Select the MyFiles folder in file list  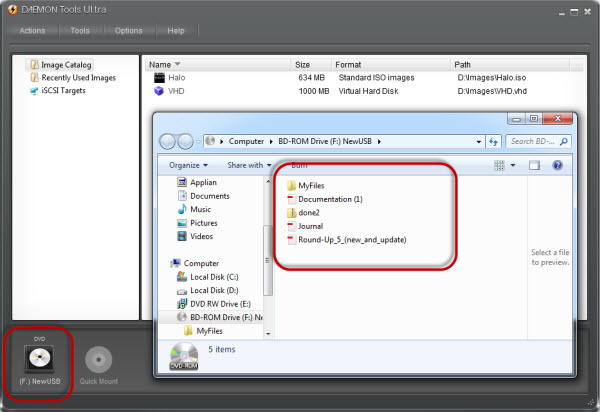coord(305,186)
